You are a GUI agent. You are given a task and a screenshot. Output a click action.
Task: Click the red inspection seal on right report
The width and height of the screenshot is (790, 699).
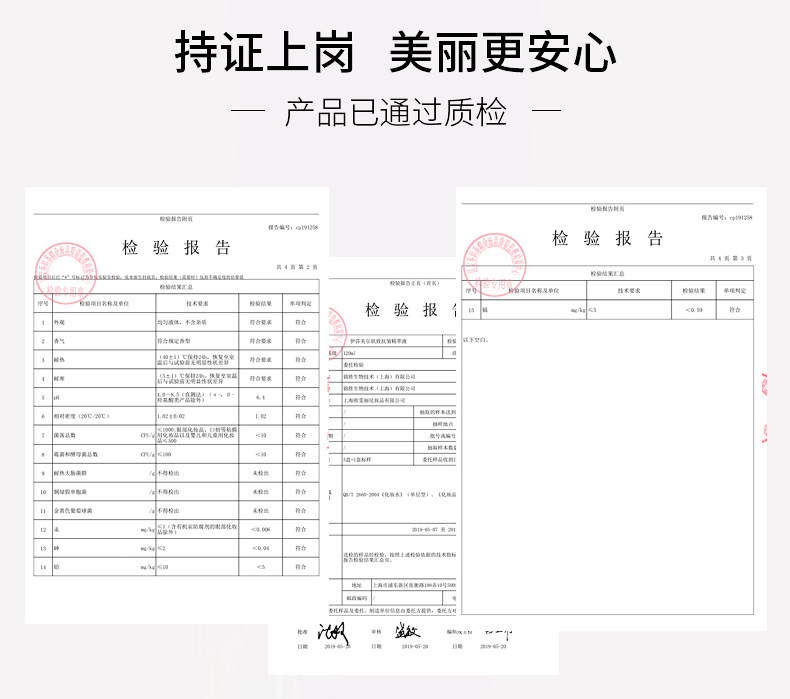click(x=494, y=265)
